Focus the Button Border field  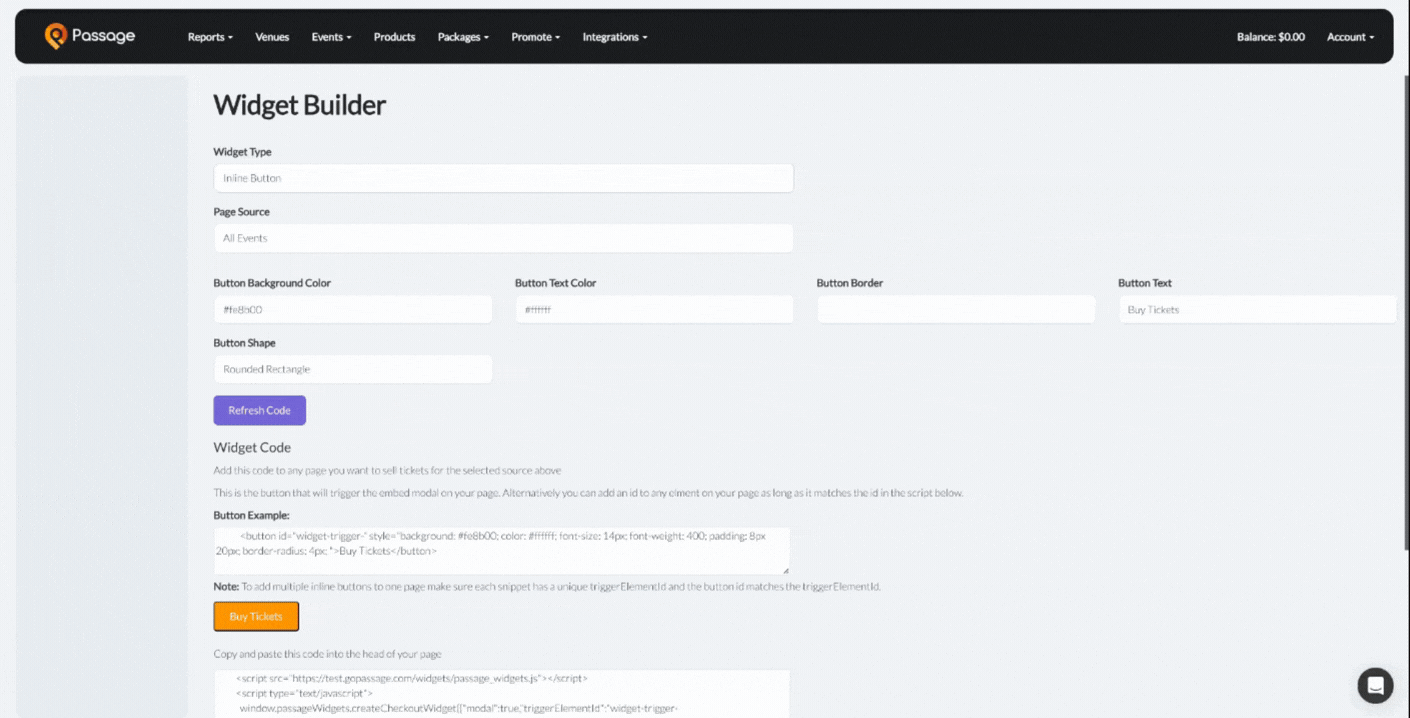click(956, 309)
